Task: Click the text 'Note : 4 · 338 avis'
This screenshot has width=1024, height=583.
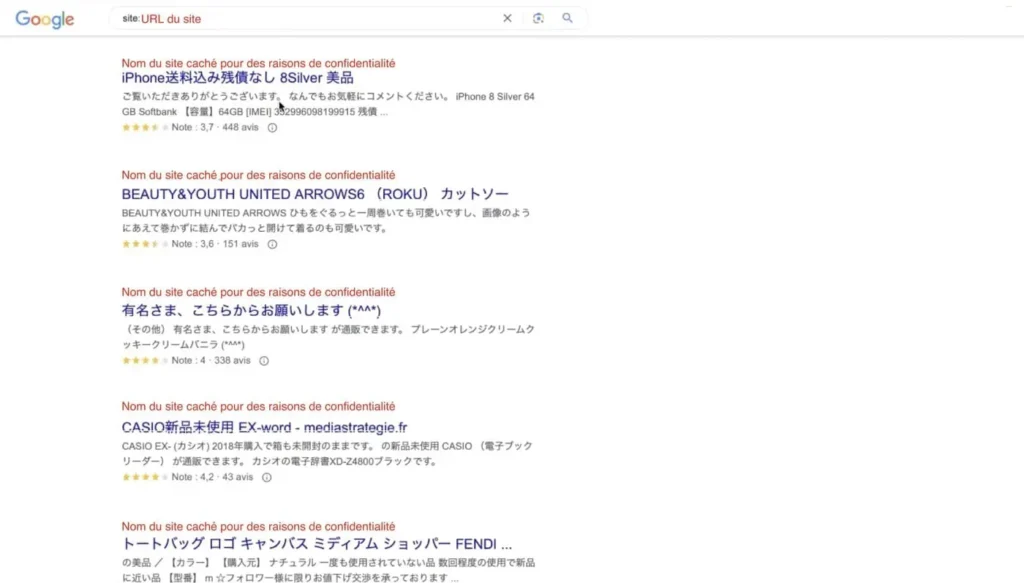Action: click(211, 360)
